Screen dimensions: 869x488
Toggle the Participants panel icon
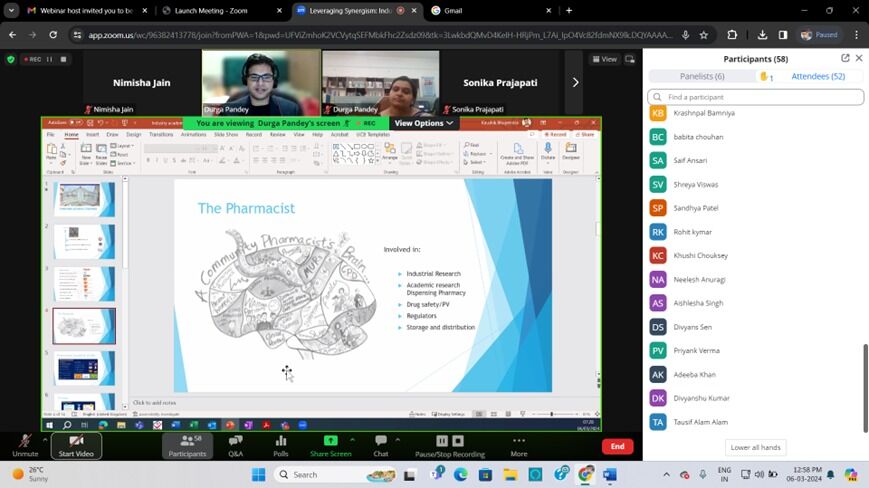point(187,445)
